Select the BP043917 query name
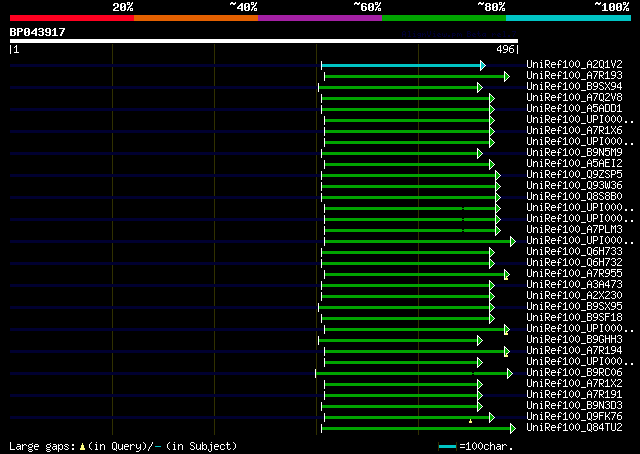This screenshot has height=454, width=640. click(38, 32)
